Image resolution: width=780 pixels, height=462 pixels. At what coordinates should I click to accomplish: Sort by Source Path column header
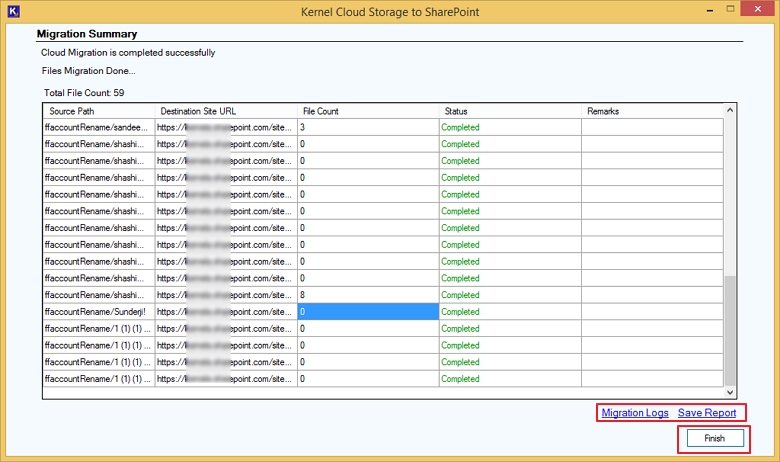[99, 111]
